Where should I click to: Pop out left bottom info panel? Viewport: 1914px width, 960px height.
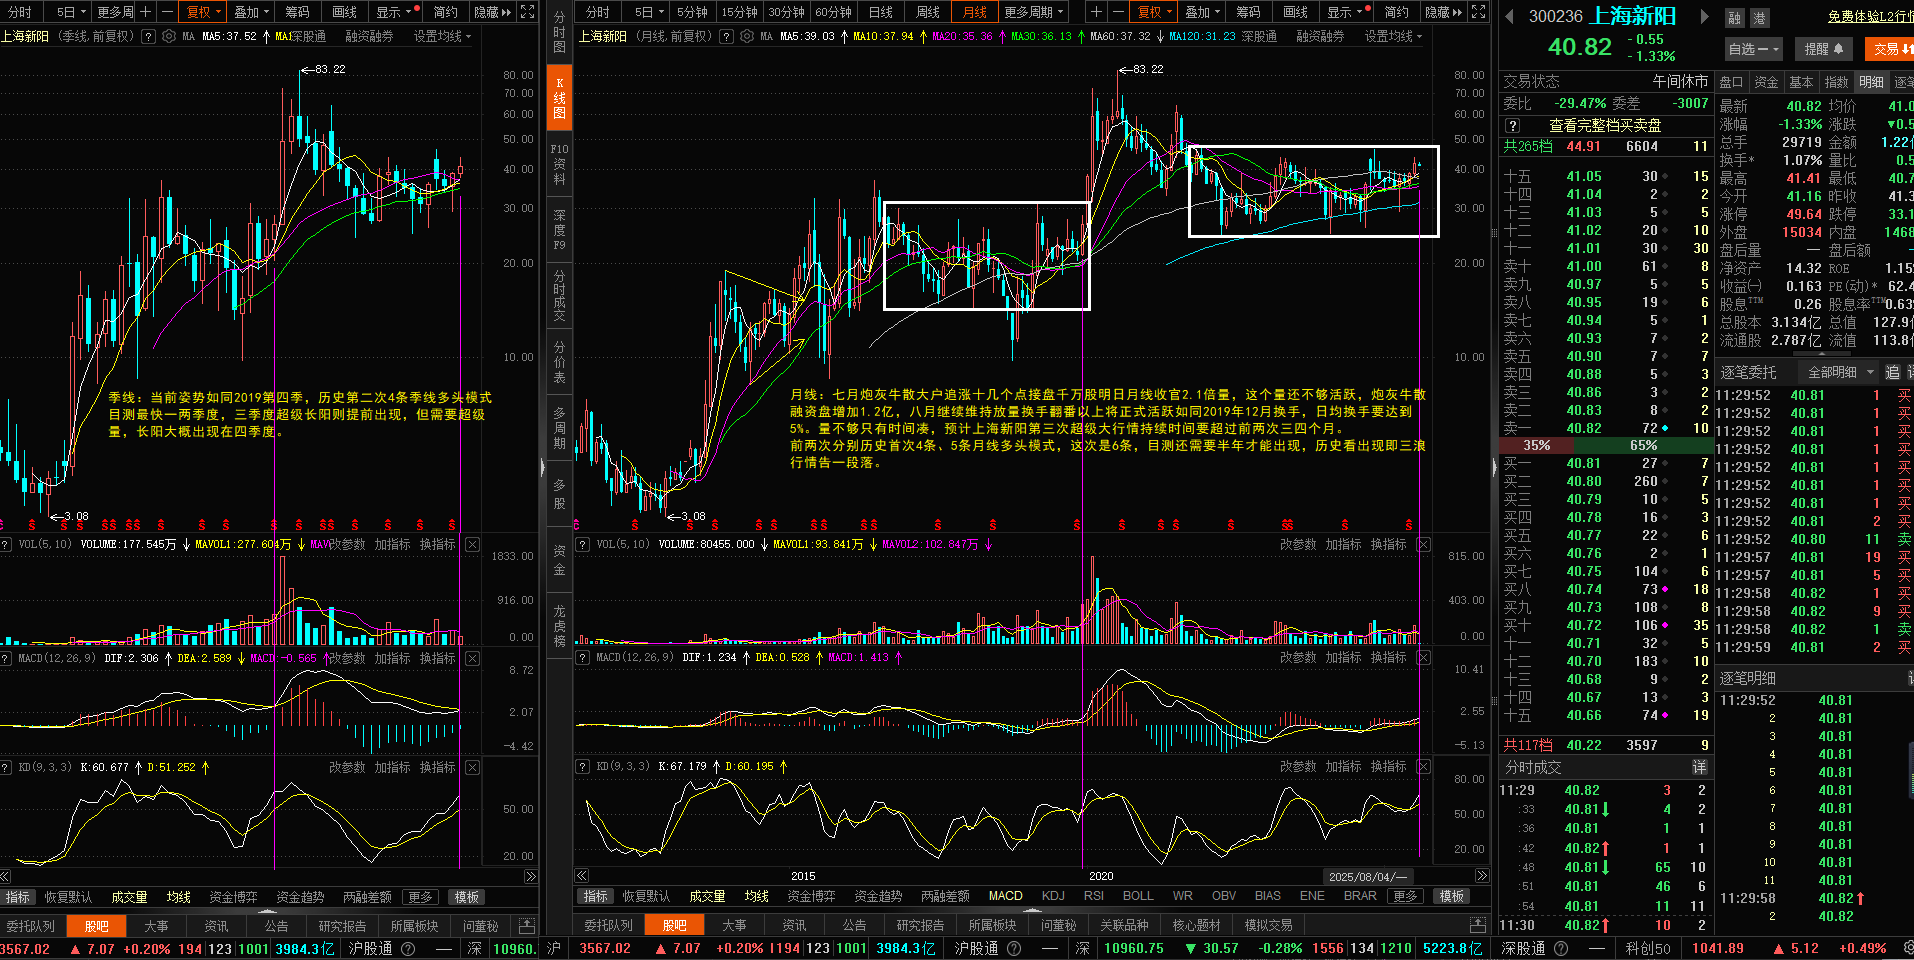click(x=527, y=925)
